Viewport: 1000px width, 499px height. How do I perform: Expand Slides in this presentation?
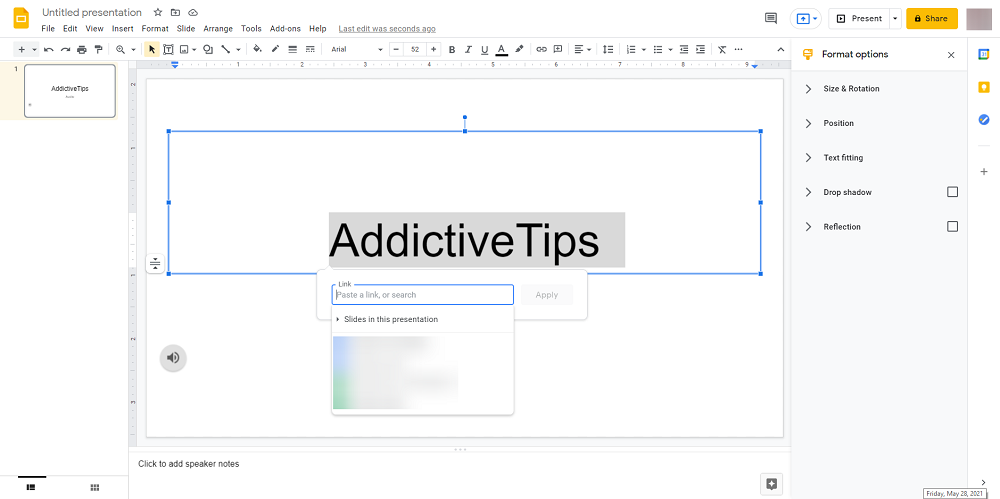coord(390,320)
